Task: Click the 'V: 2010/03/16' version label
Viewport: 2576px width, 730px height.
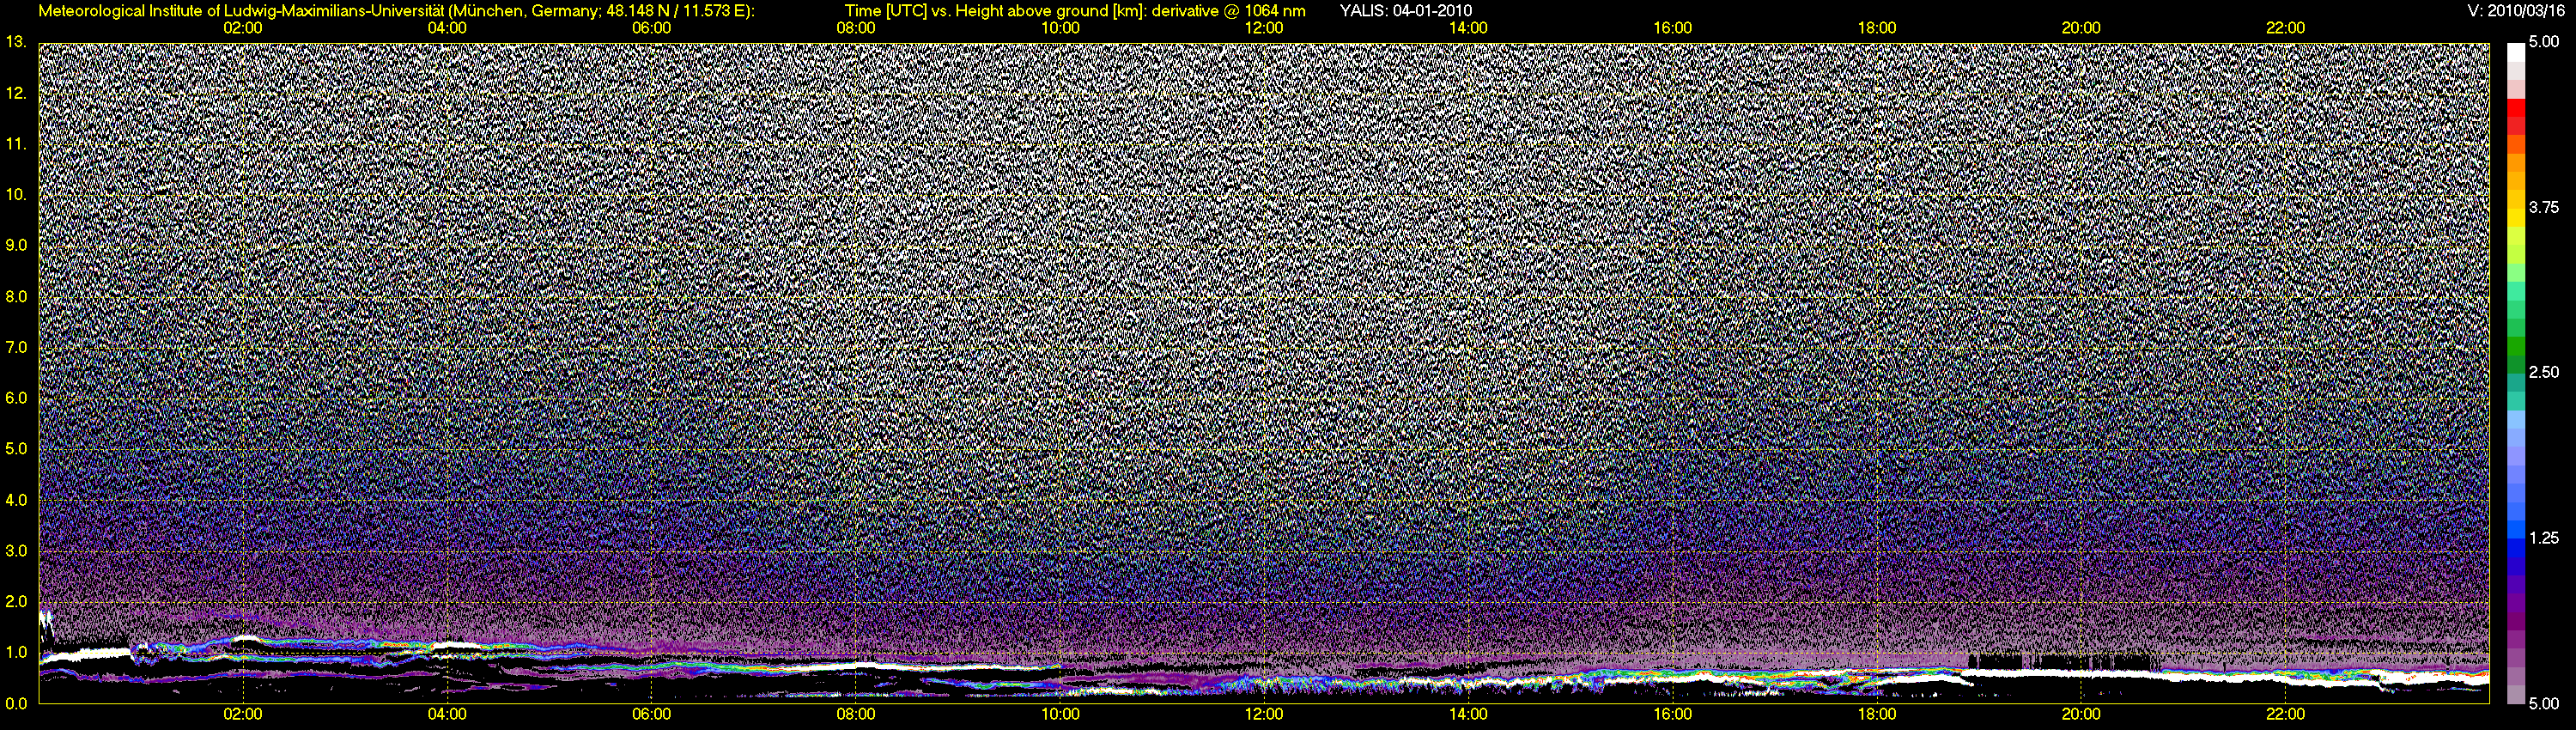Action: click(2514, 11)
